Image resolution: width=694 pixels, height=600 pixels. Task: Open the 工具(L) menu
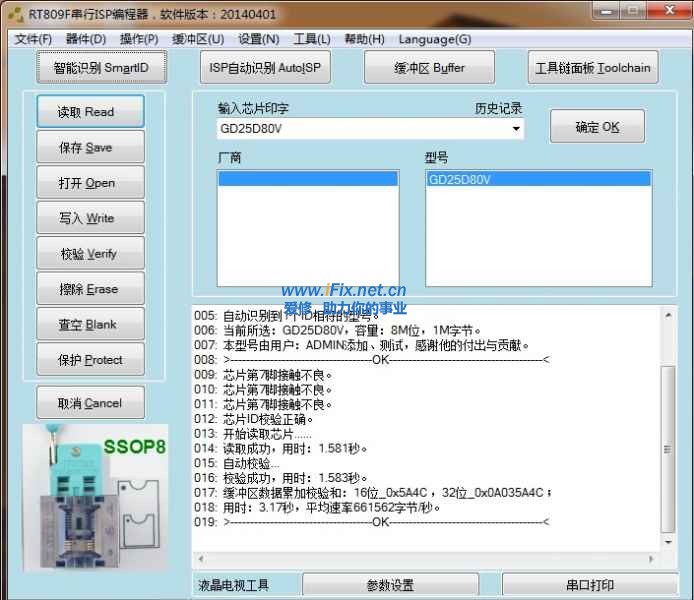[x=312, y=39]
